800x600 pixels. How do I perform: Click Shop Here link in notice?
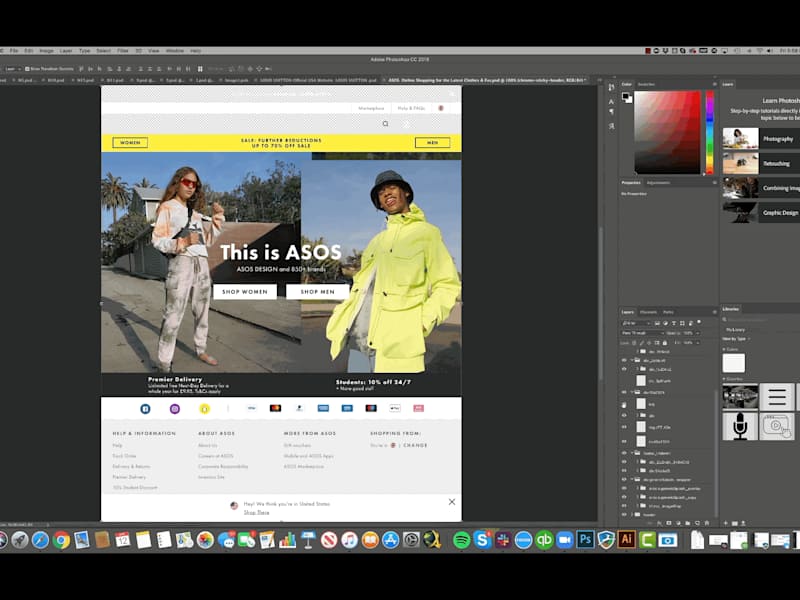tap(256, 512)
